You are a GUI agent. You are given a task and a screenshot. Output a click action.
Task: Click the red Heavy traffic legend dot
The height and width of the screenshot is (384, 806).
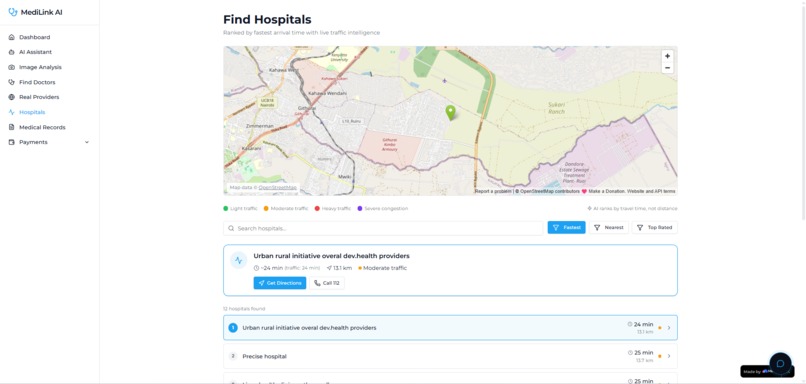click(317, 209)
